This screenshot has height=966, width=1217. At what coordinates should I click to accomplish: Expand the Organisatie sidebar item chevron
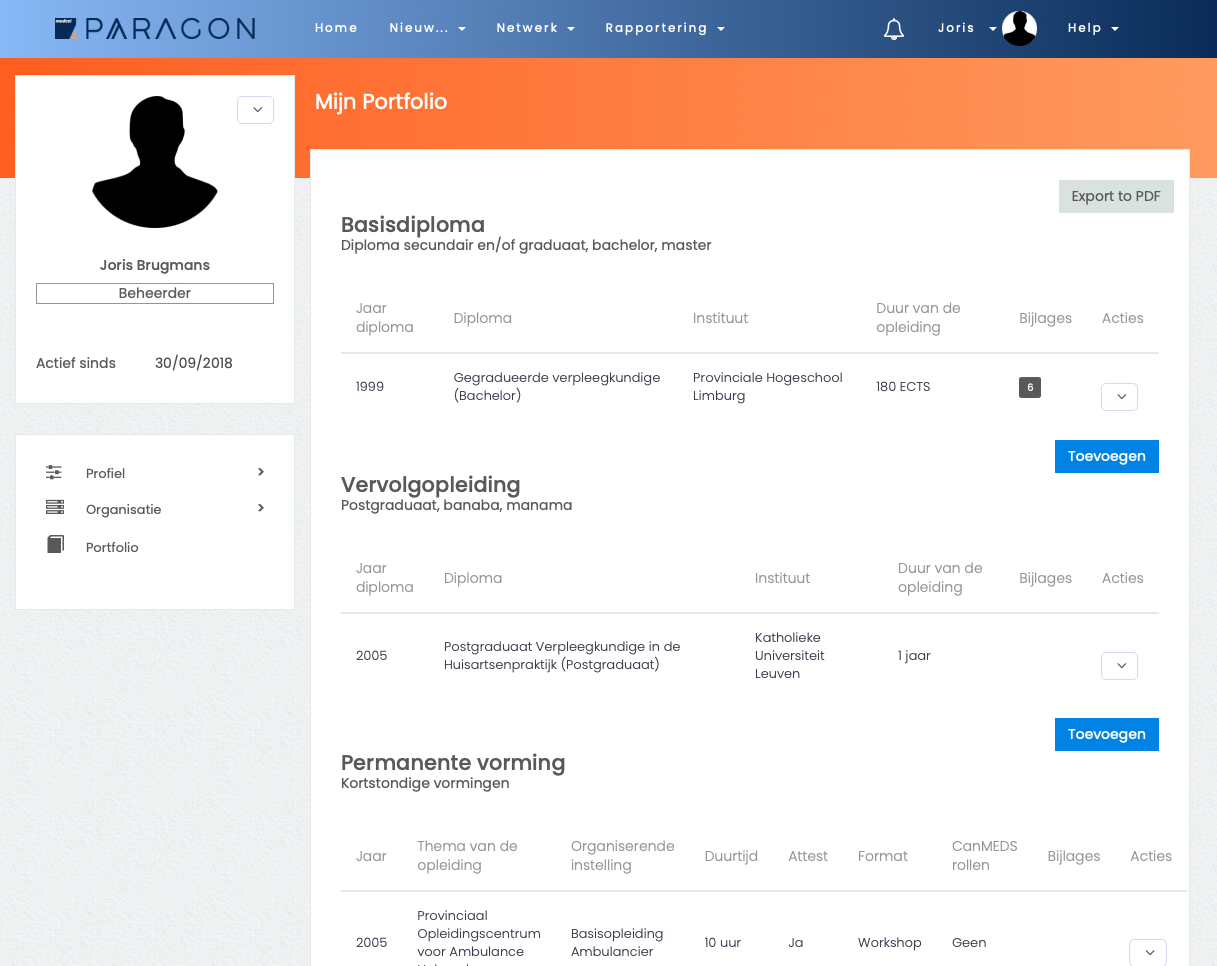tap(261, 508)
